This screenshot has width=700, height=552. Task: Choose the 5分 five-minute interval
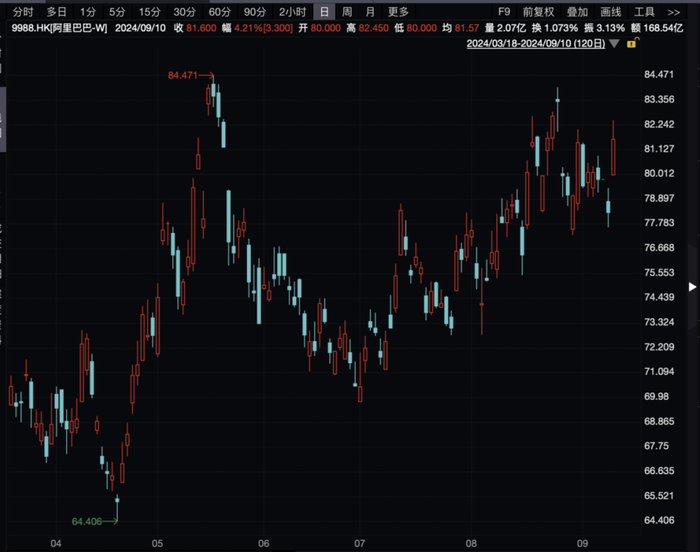click(x=117, y=12)
